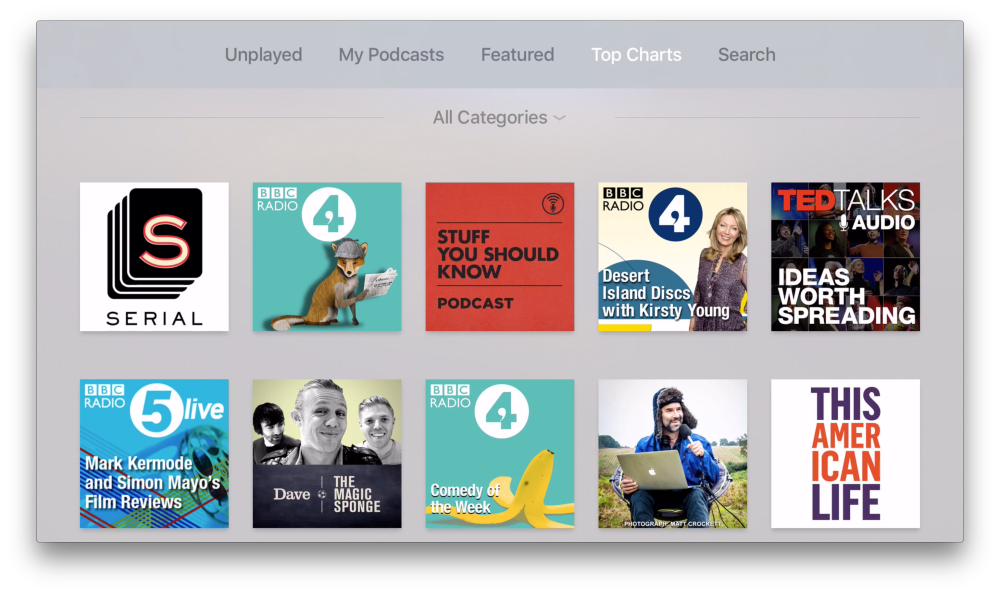Screen dimensions: 1000x594
Task: Select the BBC Radio 4 fox podcast
Action: 327,256
